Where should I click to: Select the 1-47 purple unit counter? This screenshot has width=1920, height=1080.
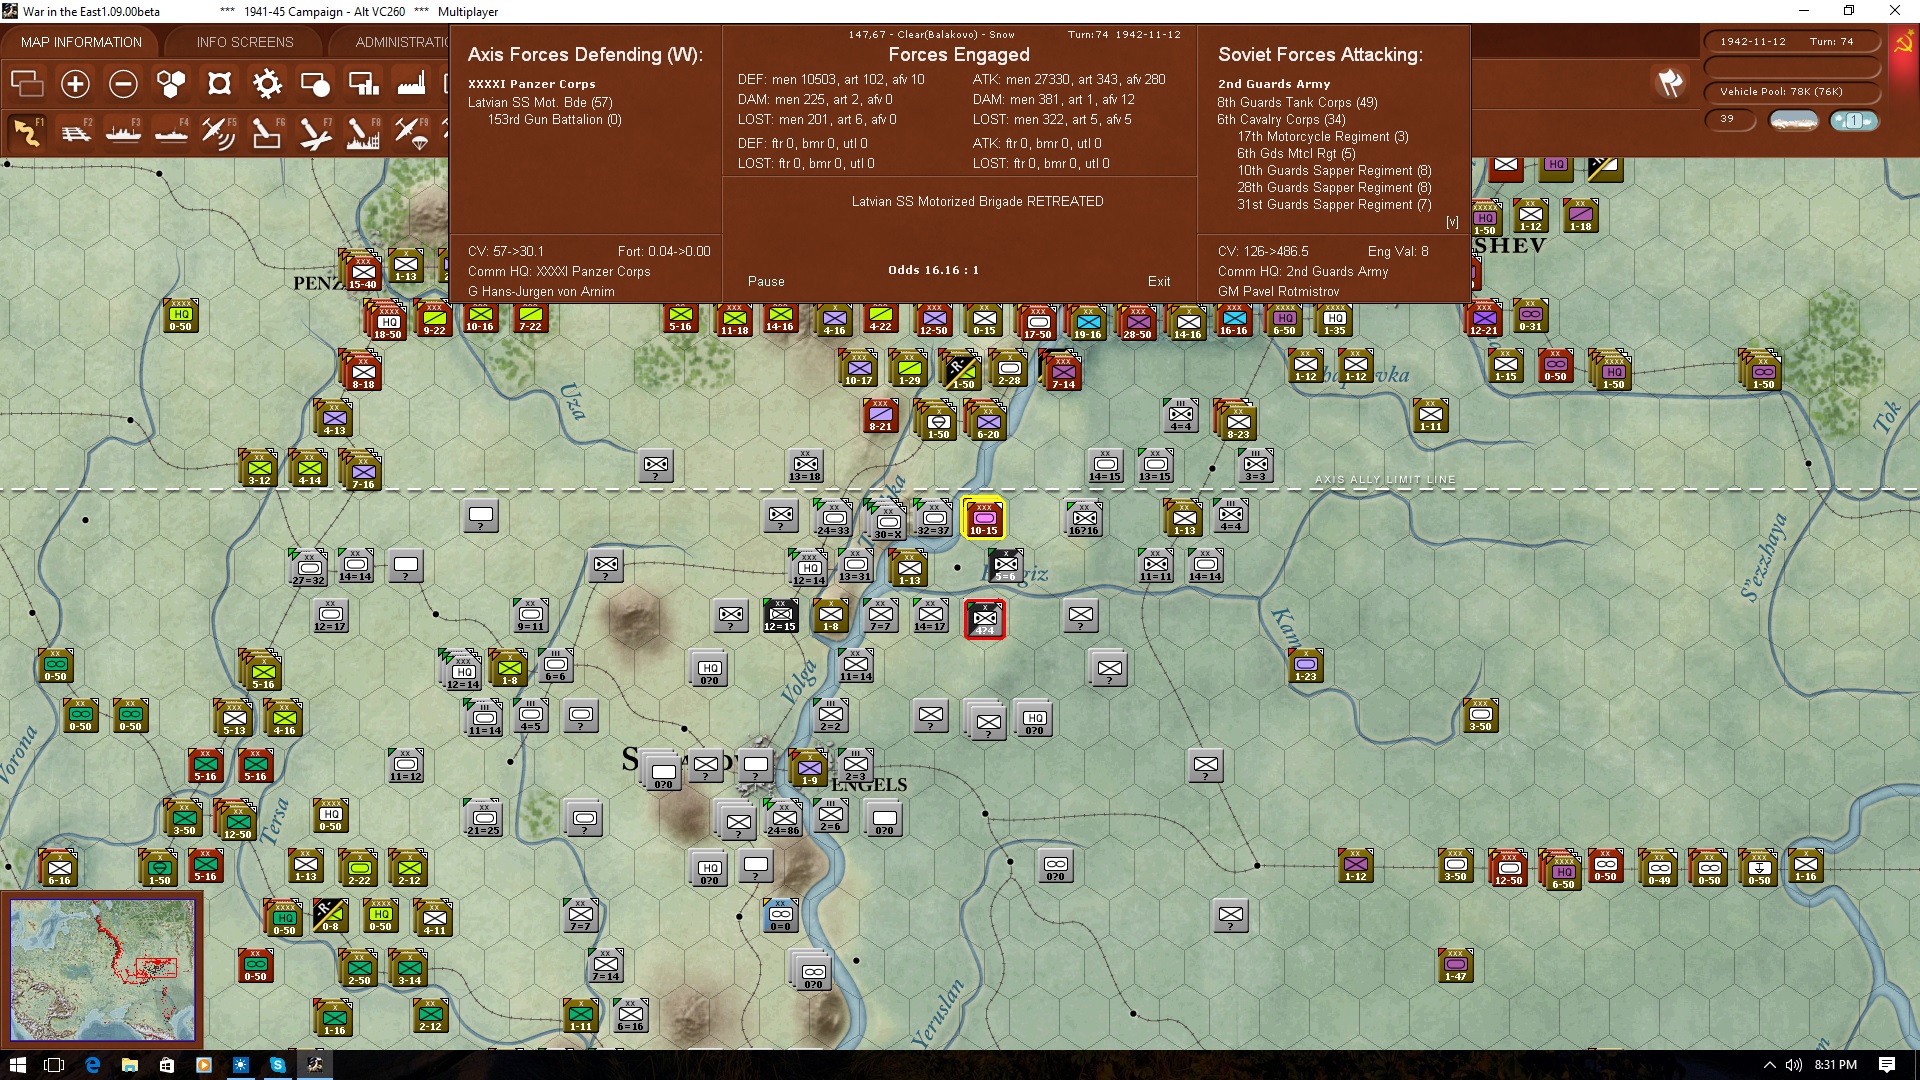pos(1456,966)
